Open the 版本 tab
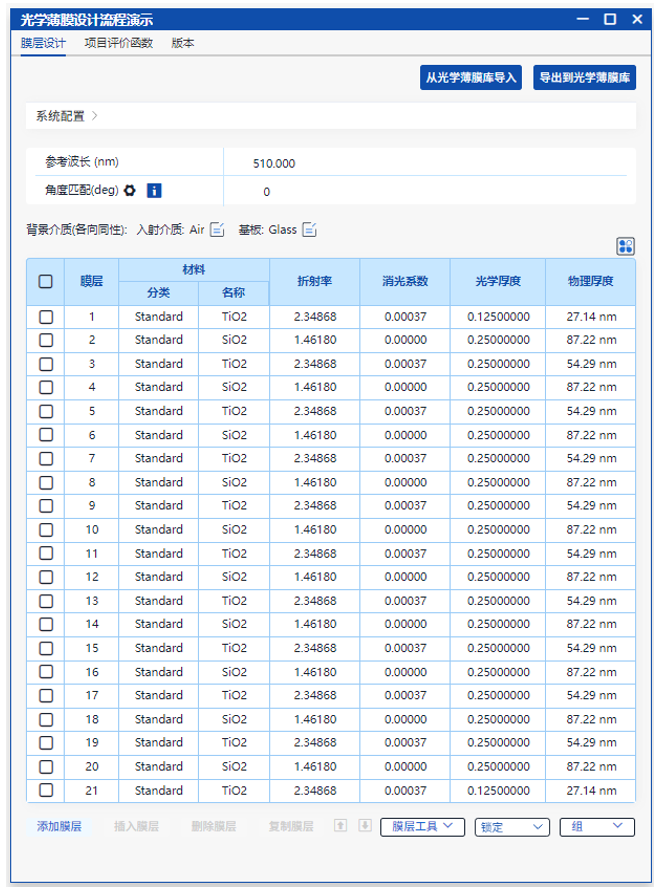This screenshot has width=660, height=893. [183, 43]
